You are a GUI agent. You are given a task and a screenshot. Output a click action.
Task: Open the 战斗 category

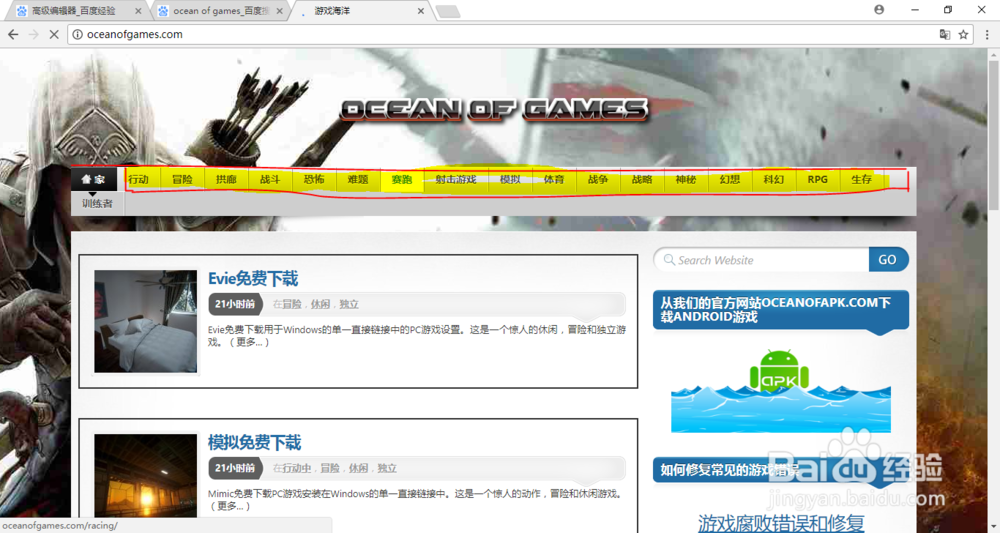tap(270, 180)
